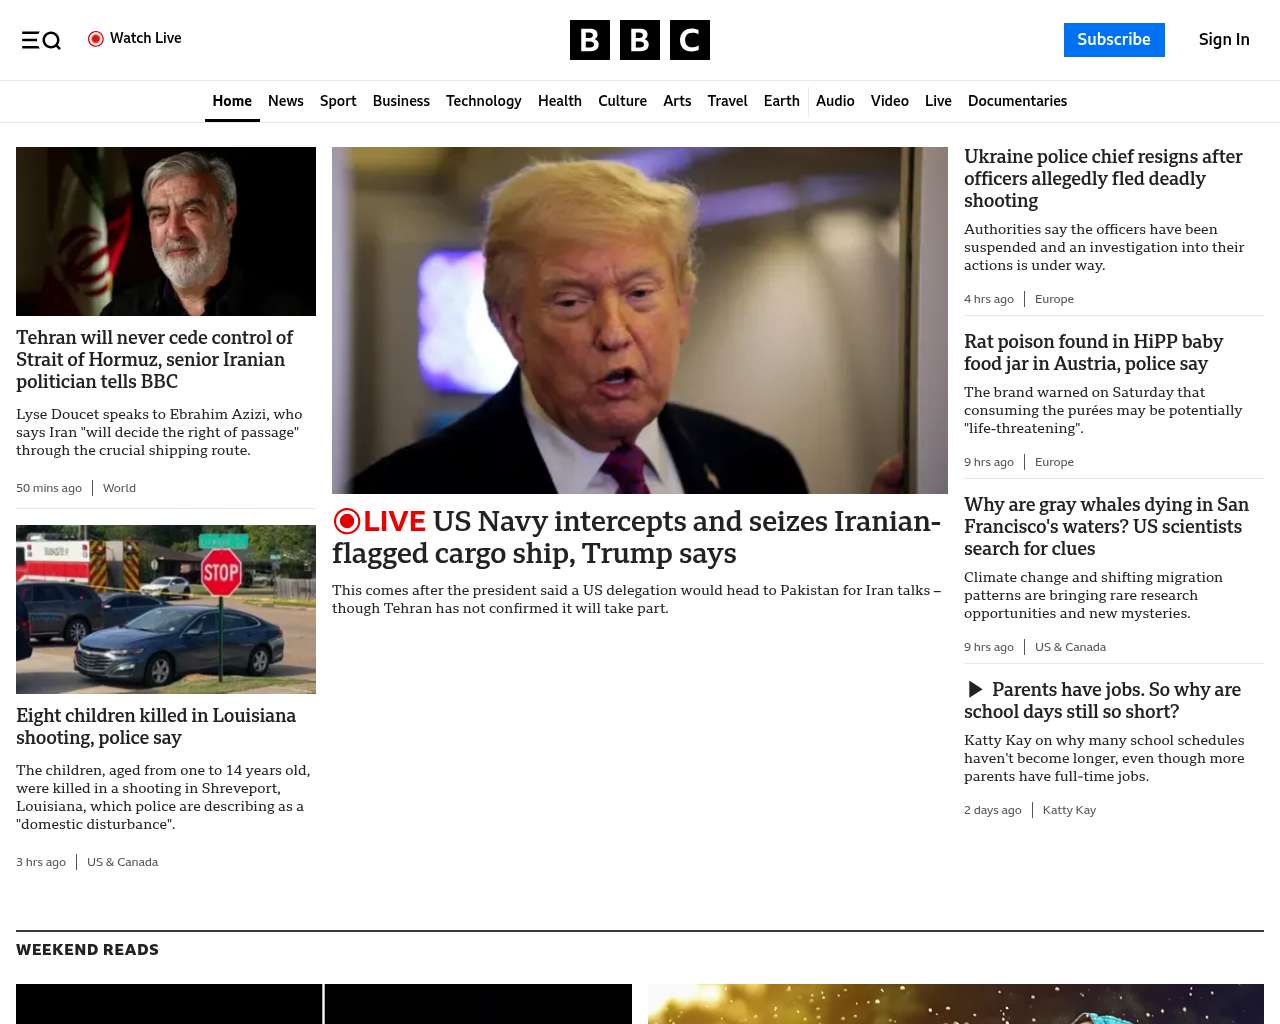Click the Subscribe button
Viewport: 1280px width, 1024px height.
tap(1114, 40)
